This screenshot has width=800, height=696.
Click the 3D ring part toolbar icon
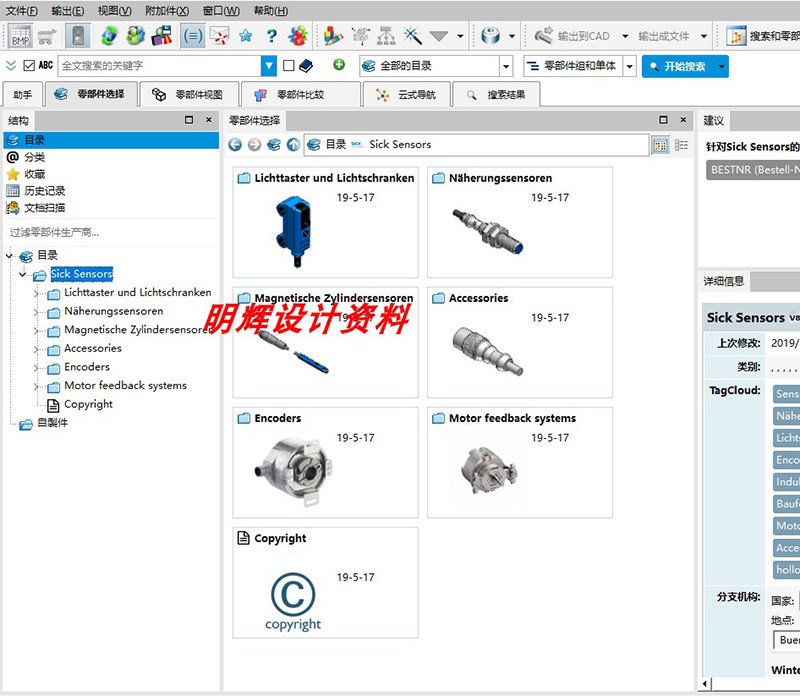[x=490, y=36]
